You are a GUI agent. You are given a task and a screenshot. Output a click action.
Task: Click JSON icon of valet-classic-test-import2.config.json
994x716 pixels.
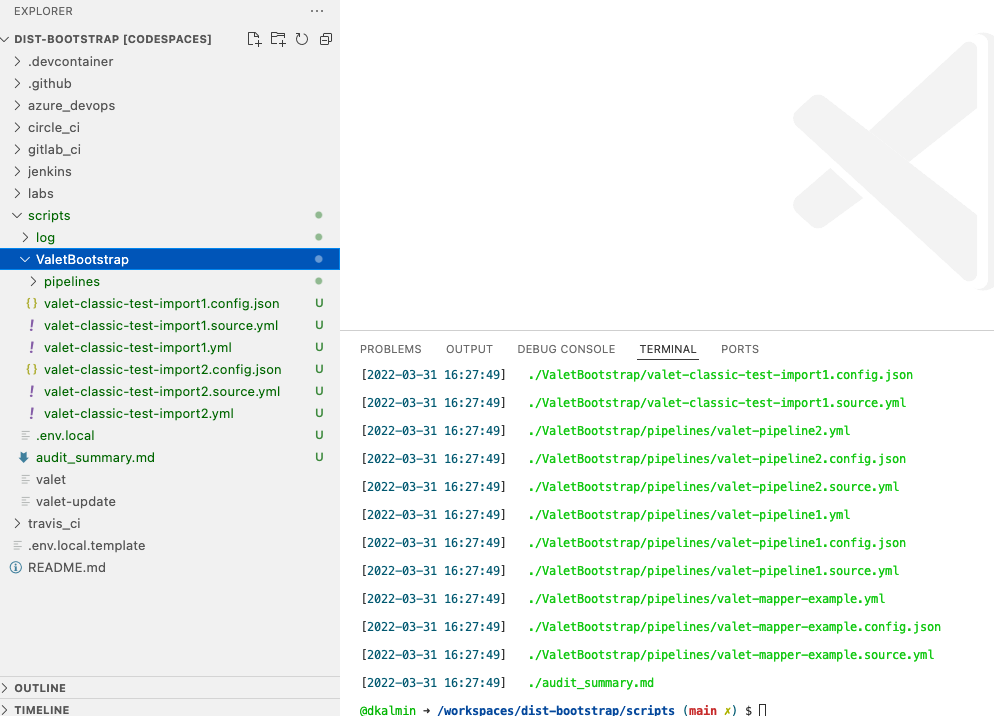tap(31, 369)
